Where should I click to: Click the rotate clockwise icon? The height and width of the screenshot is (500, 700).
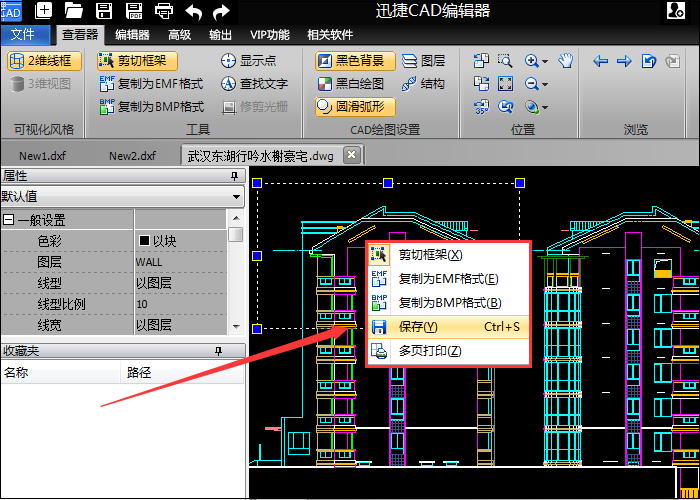coord(481,83)
